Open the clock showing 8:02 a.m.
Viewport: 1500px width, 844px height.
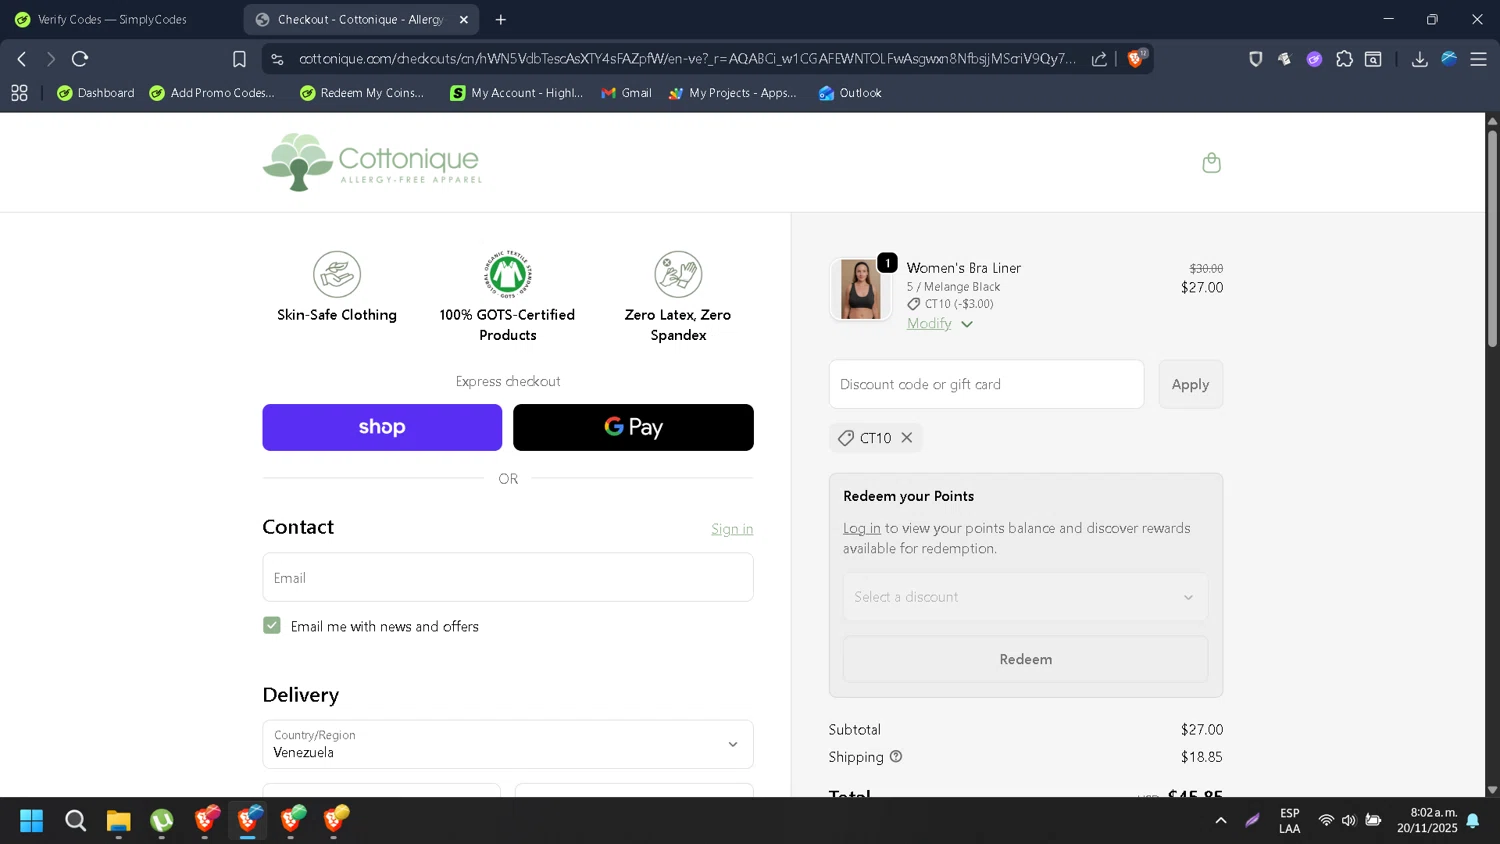tap(1427, 821)
